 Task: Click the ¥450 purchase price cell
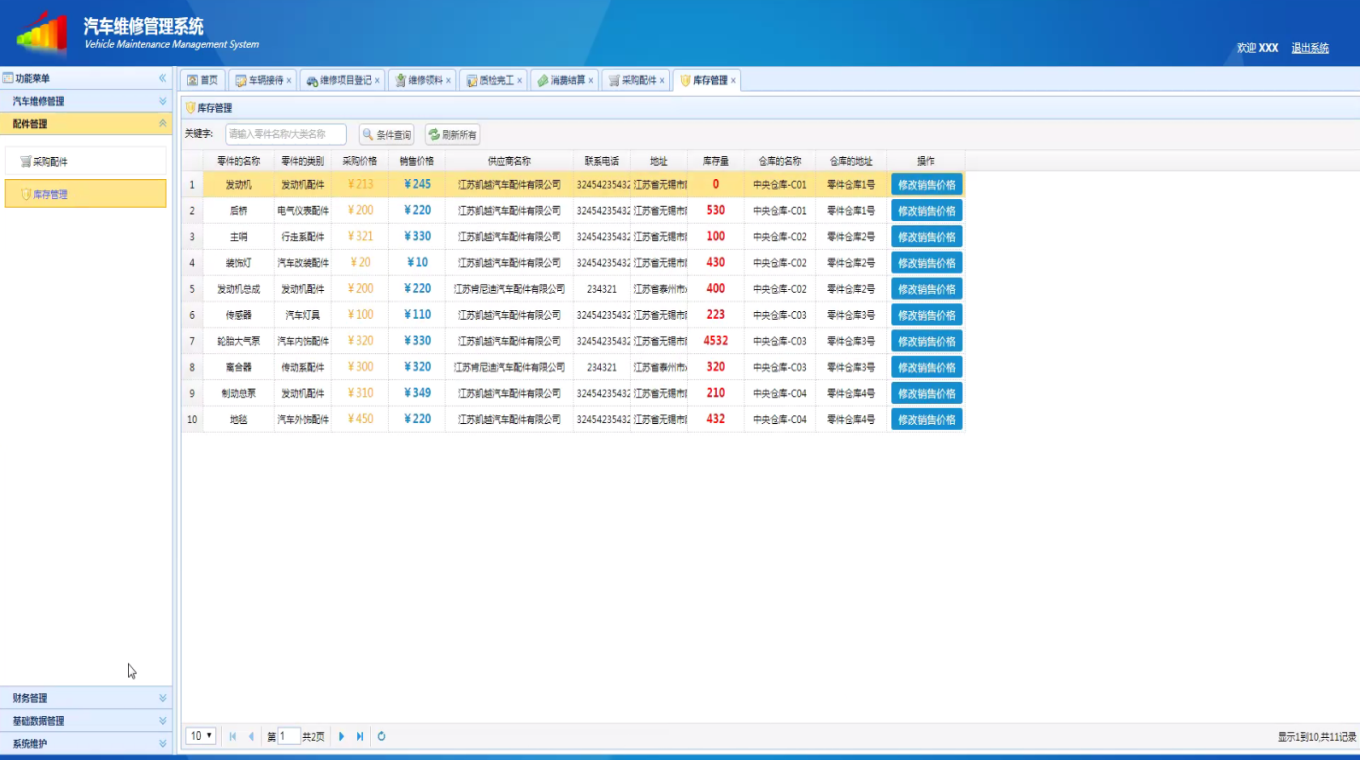pos(360,419)
